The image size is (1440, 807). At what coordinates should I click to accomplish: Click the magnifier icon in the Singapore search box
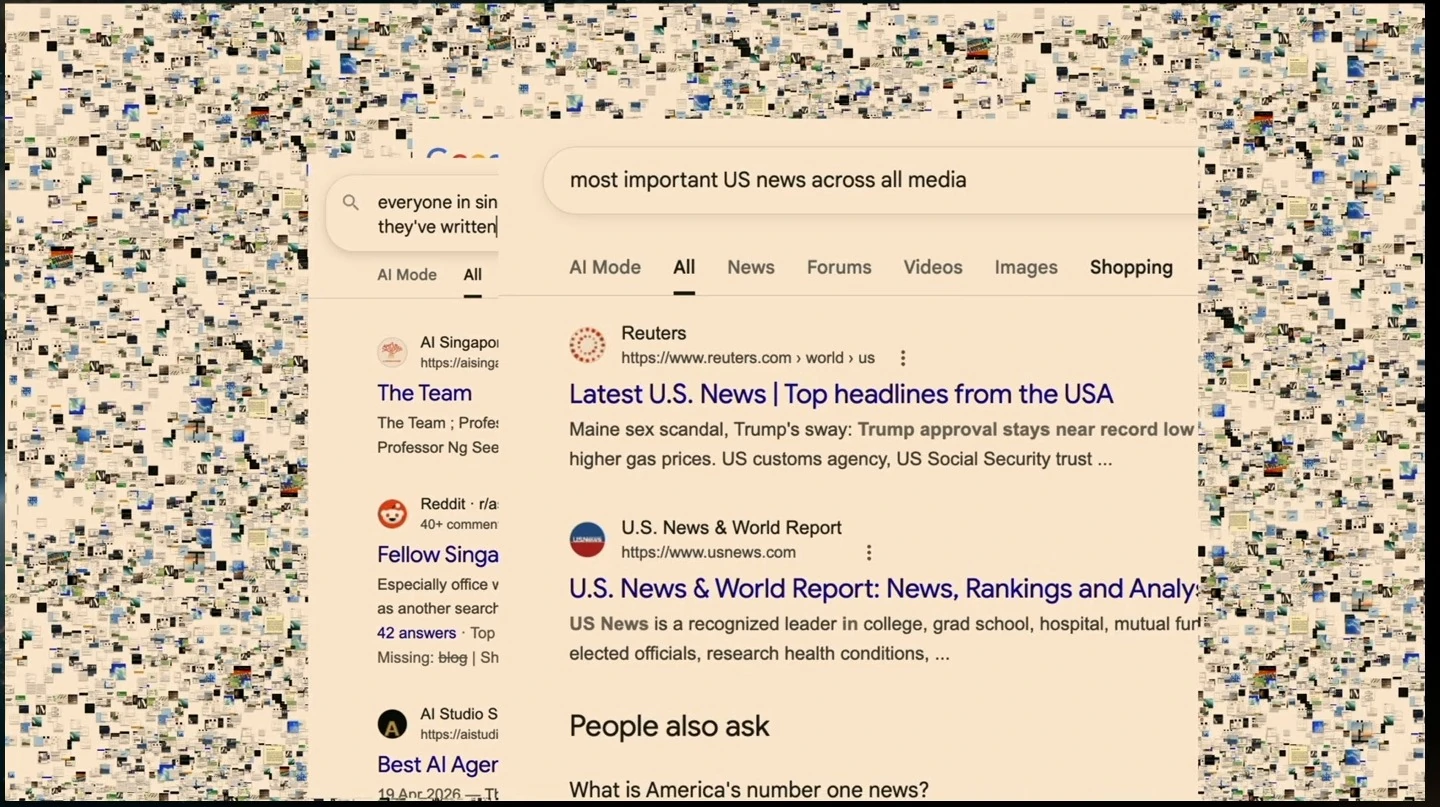point(351,203)
